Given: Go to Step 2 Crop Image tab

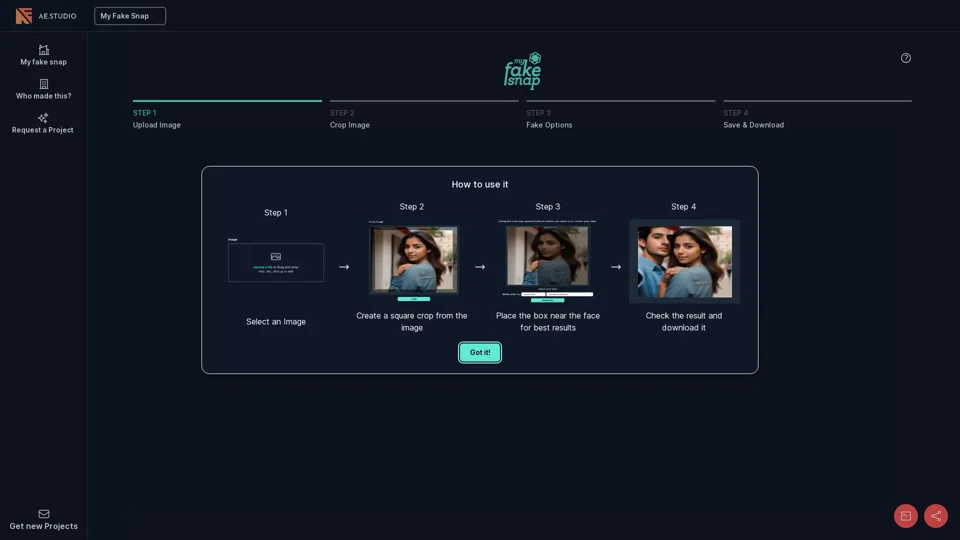Looking at the screenshot, I should [x=424, y=118].
